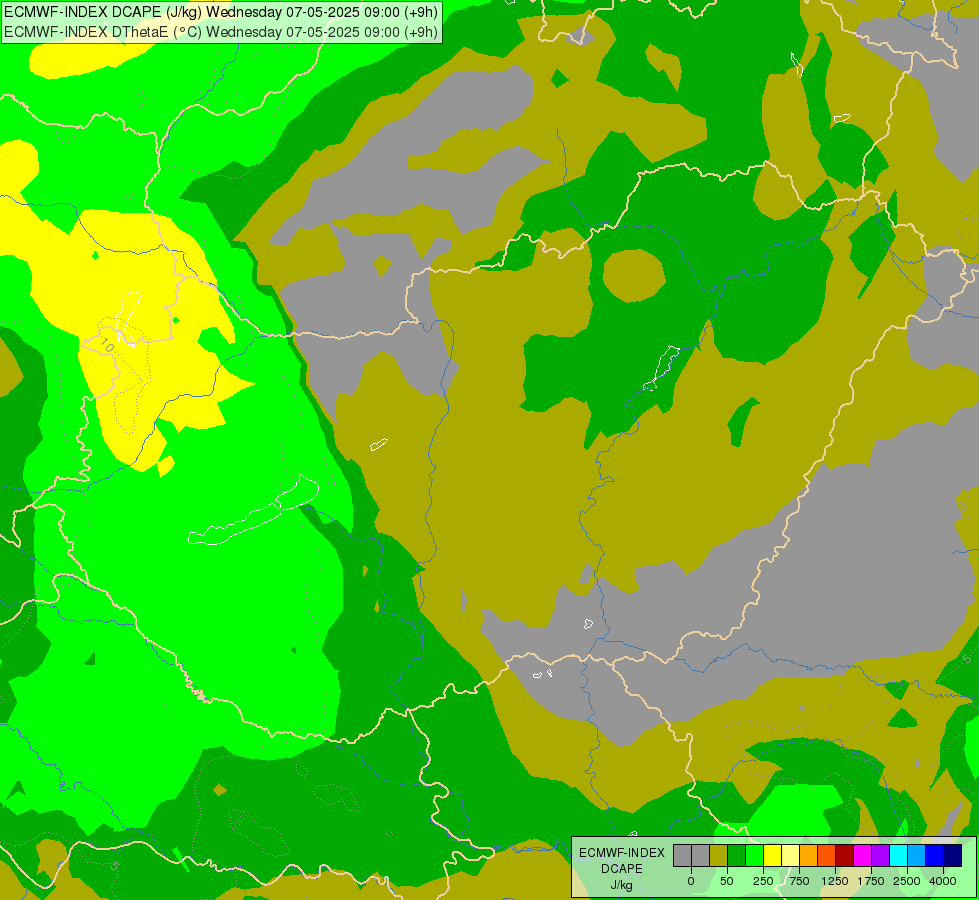Select the purple legend swatch
The image size is (979, 900).
[880, 856]
